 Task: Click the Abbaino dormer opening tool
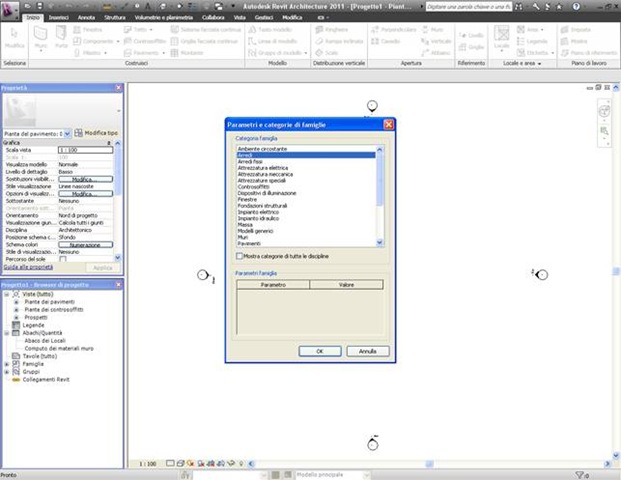coord(436,53)
